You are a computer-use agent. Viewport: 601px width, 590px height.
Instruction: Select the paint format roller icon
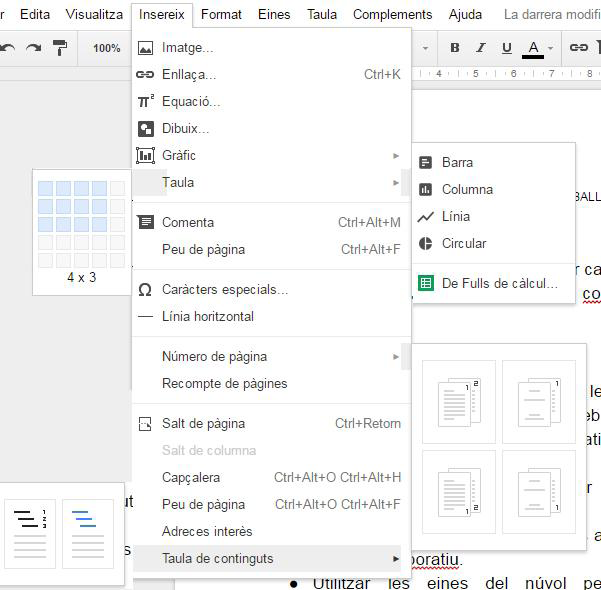[x=59, y=48]
